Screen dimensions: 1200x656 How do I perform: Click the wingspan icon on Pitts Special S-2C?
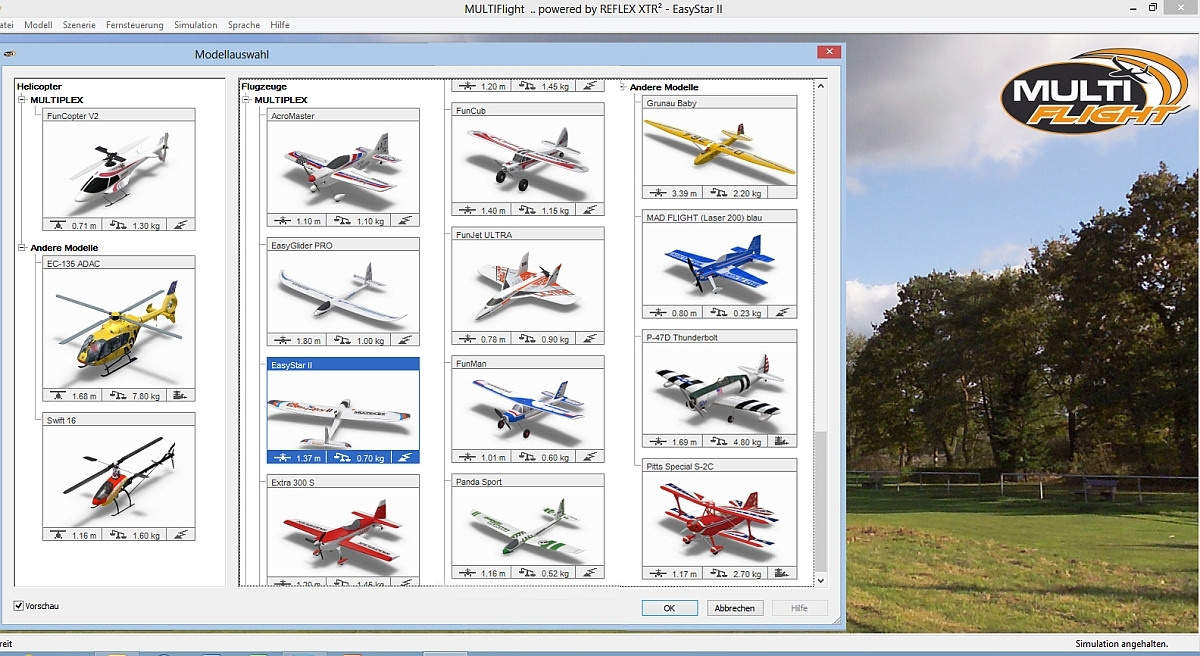click(x=658, y=574)
